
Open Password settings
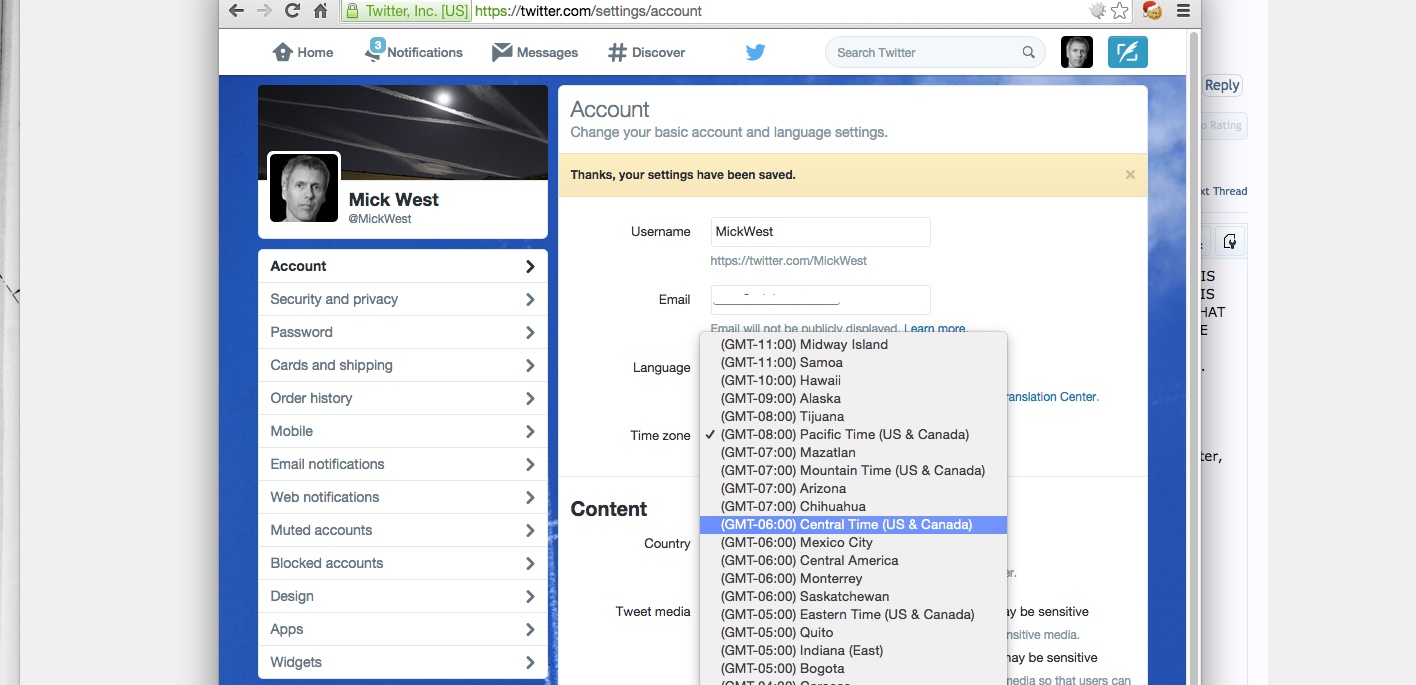coord(403,332)
